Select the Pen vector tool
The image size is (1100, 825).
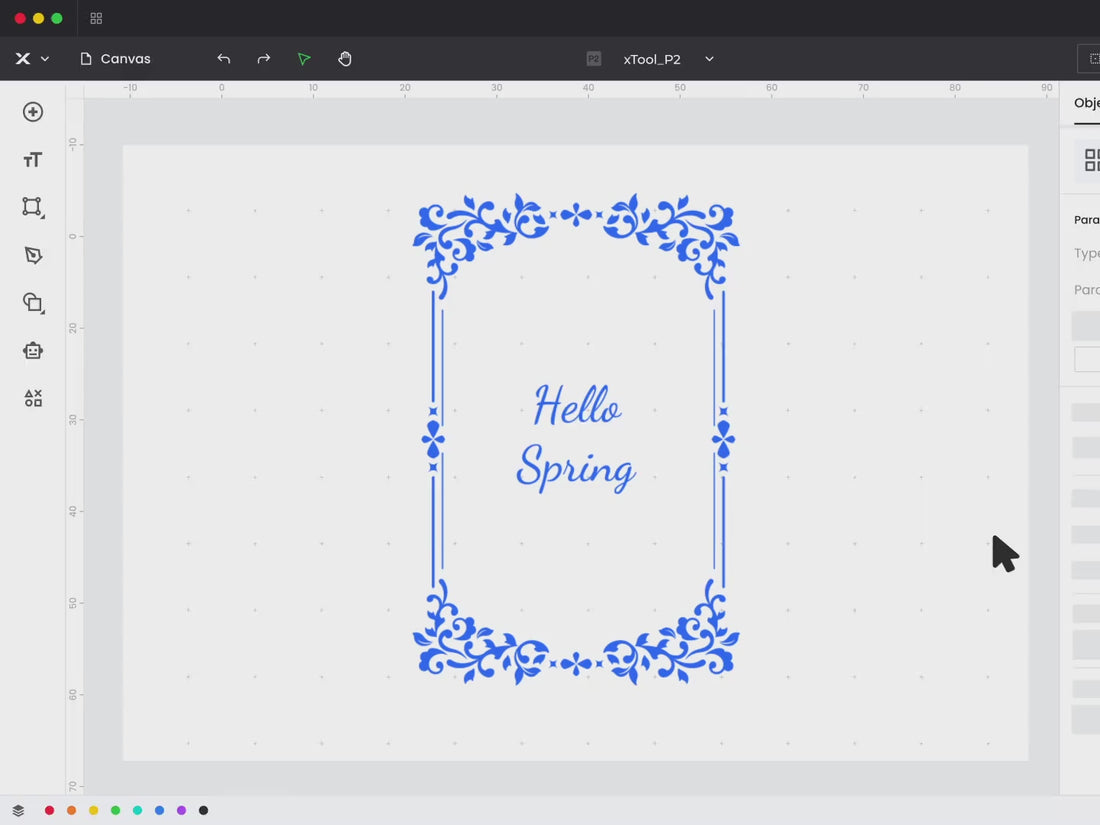[33, 256]
